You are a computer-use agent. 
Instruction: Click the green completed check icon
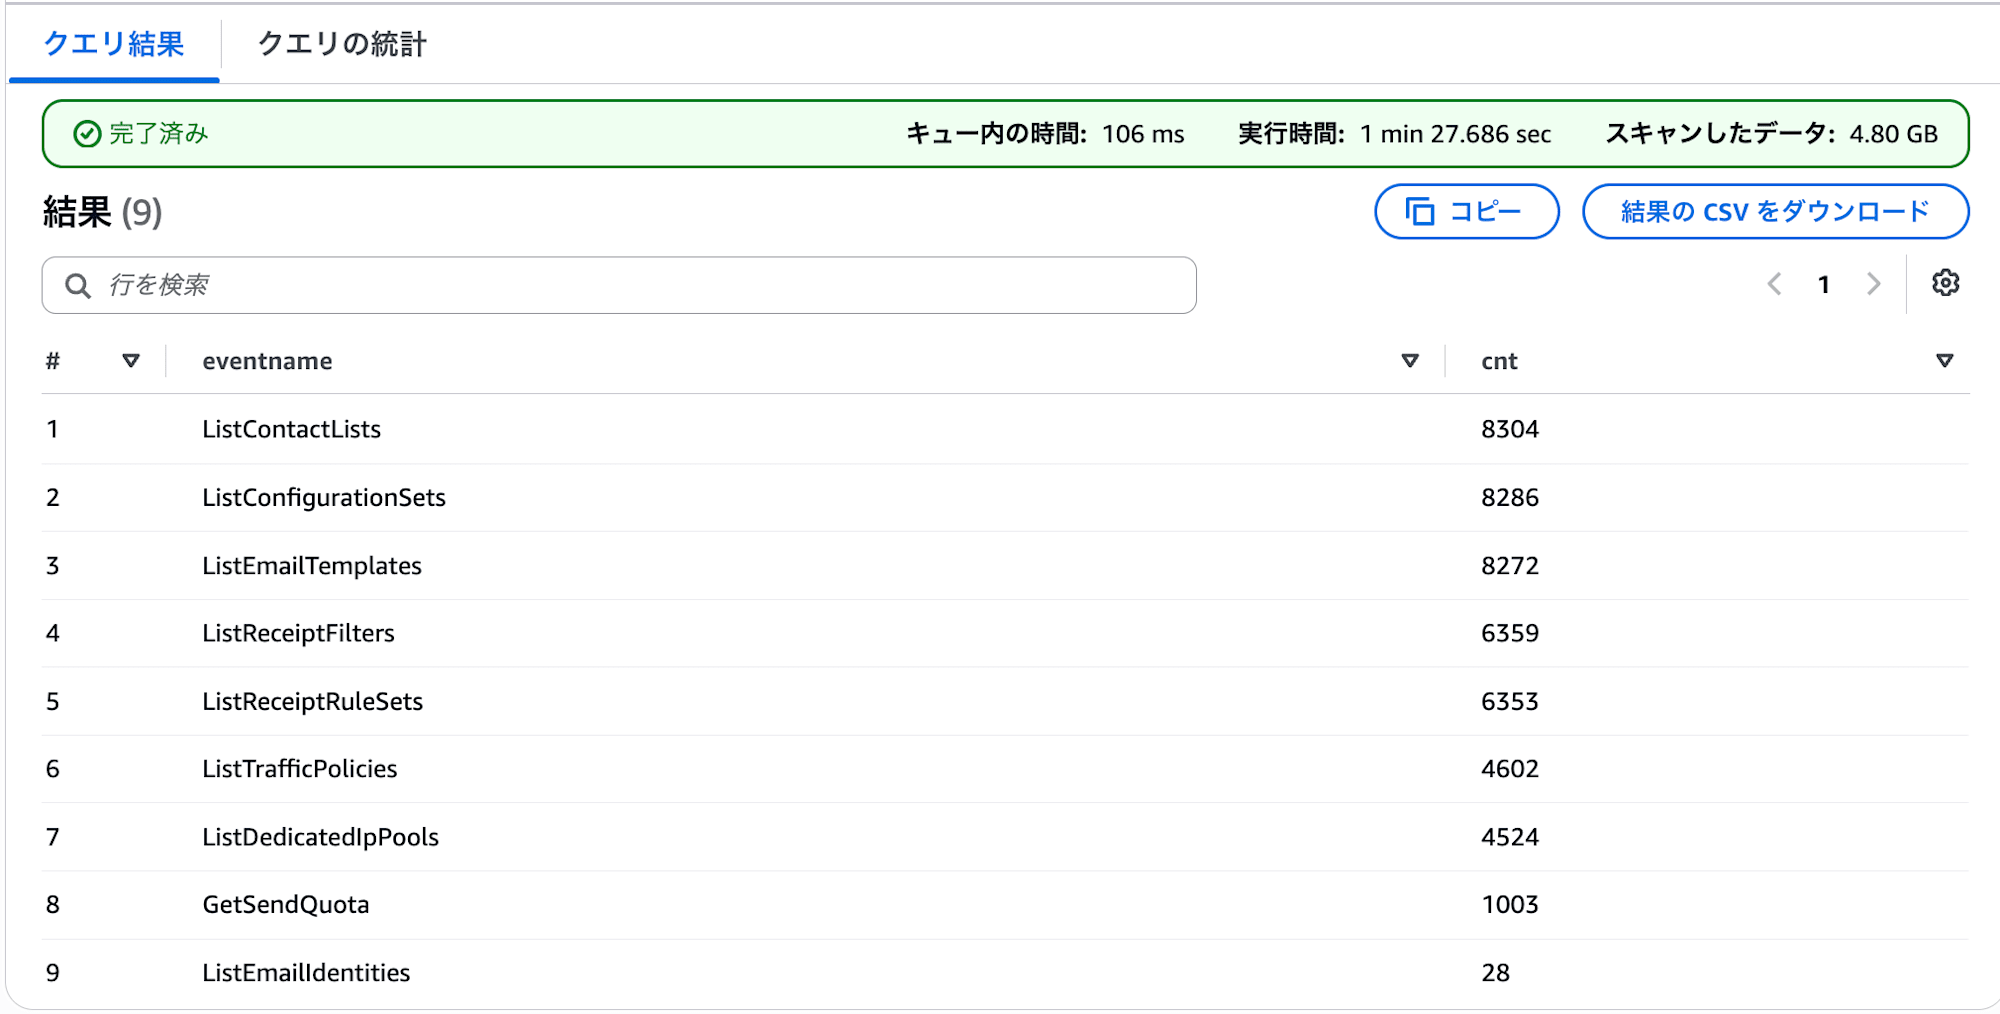[88, 134]
